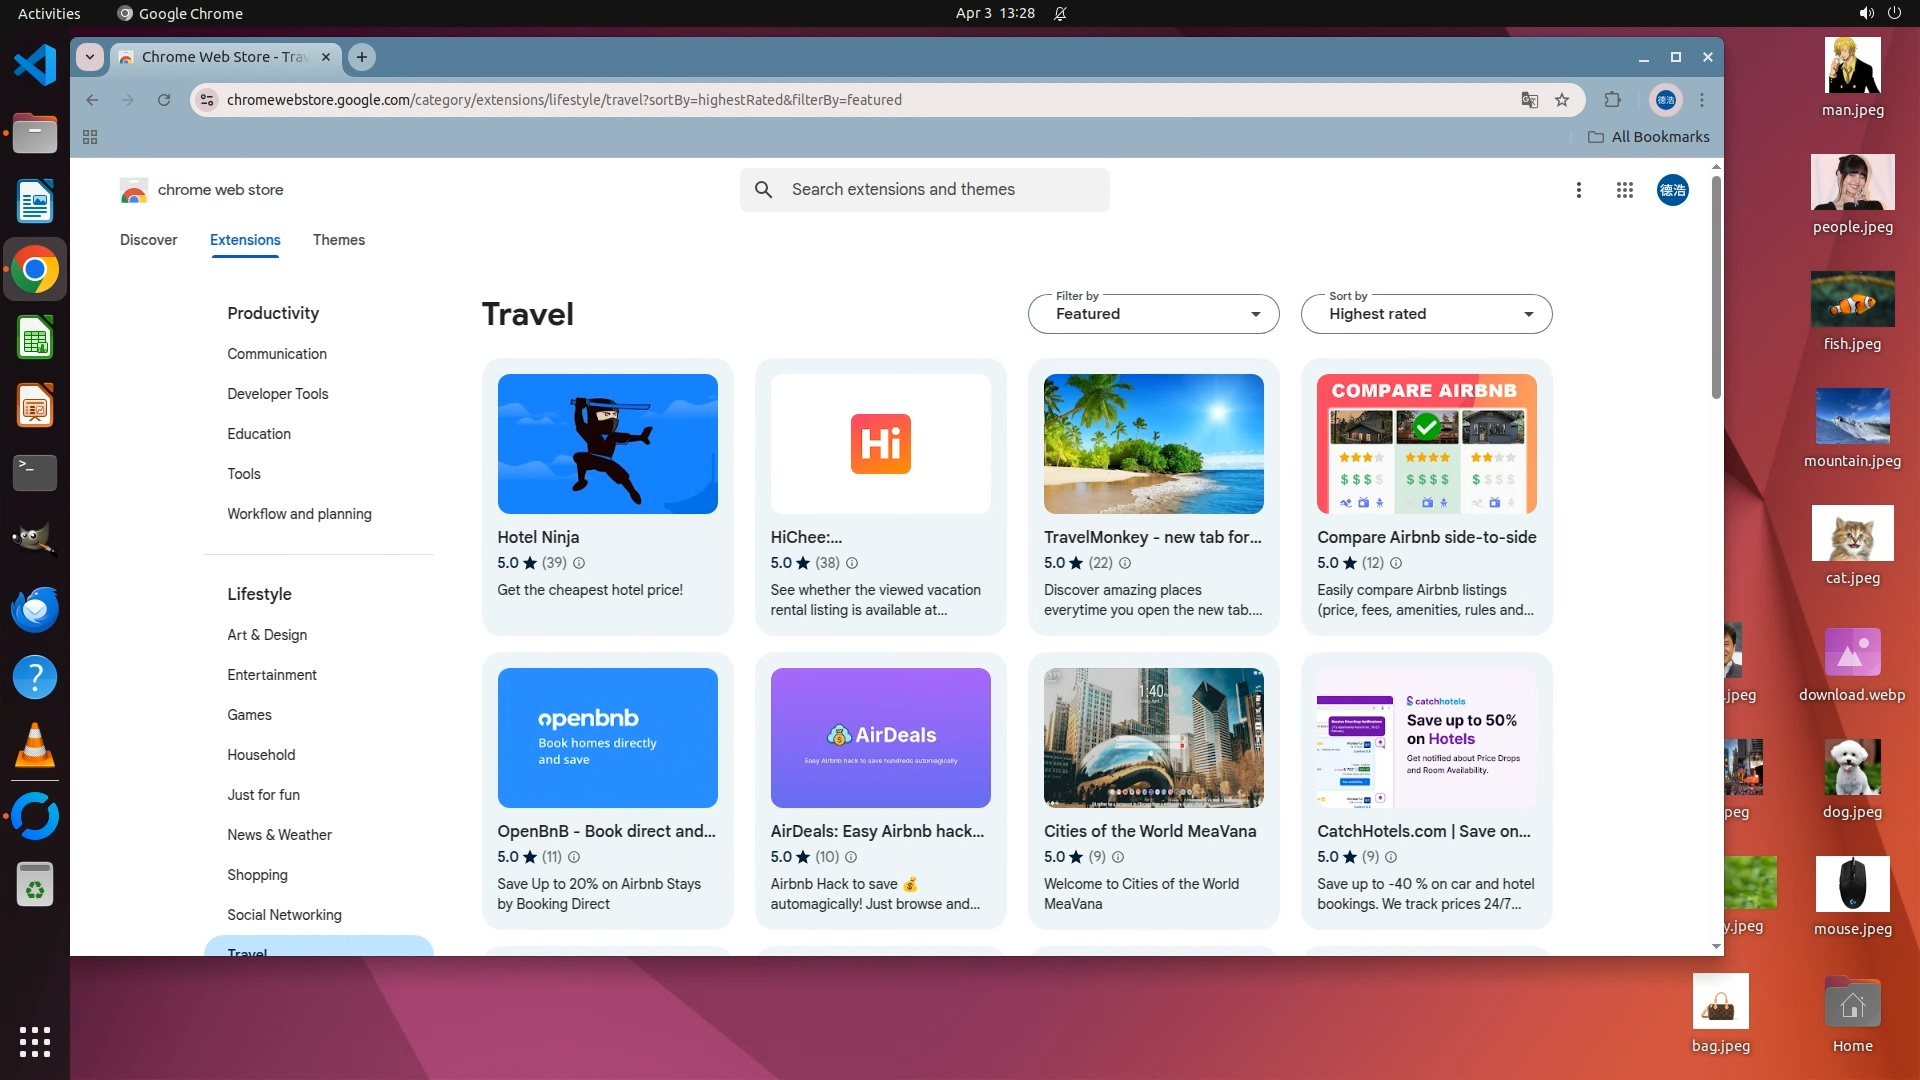The image size is (1920, 1080).
Task: Click the rating info icon next to Hotel Ninja
Action: (579, 563)
